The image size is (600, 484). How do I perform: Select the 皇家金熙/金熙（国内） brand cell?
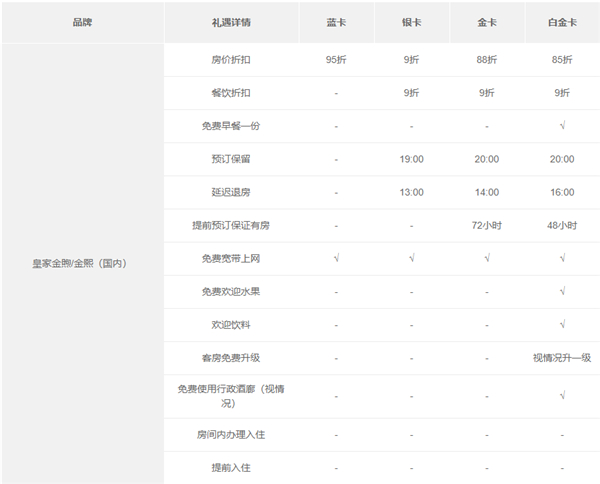(x=82, y=264)
